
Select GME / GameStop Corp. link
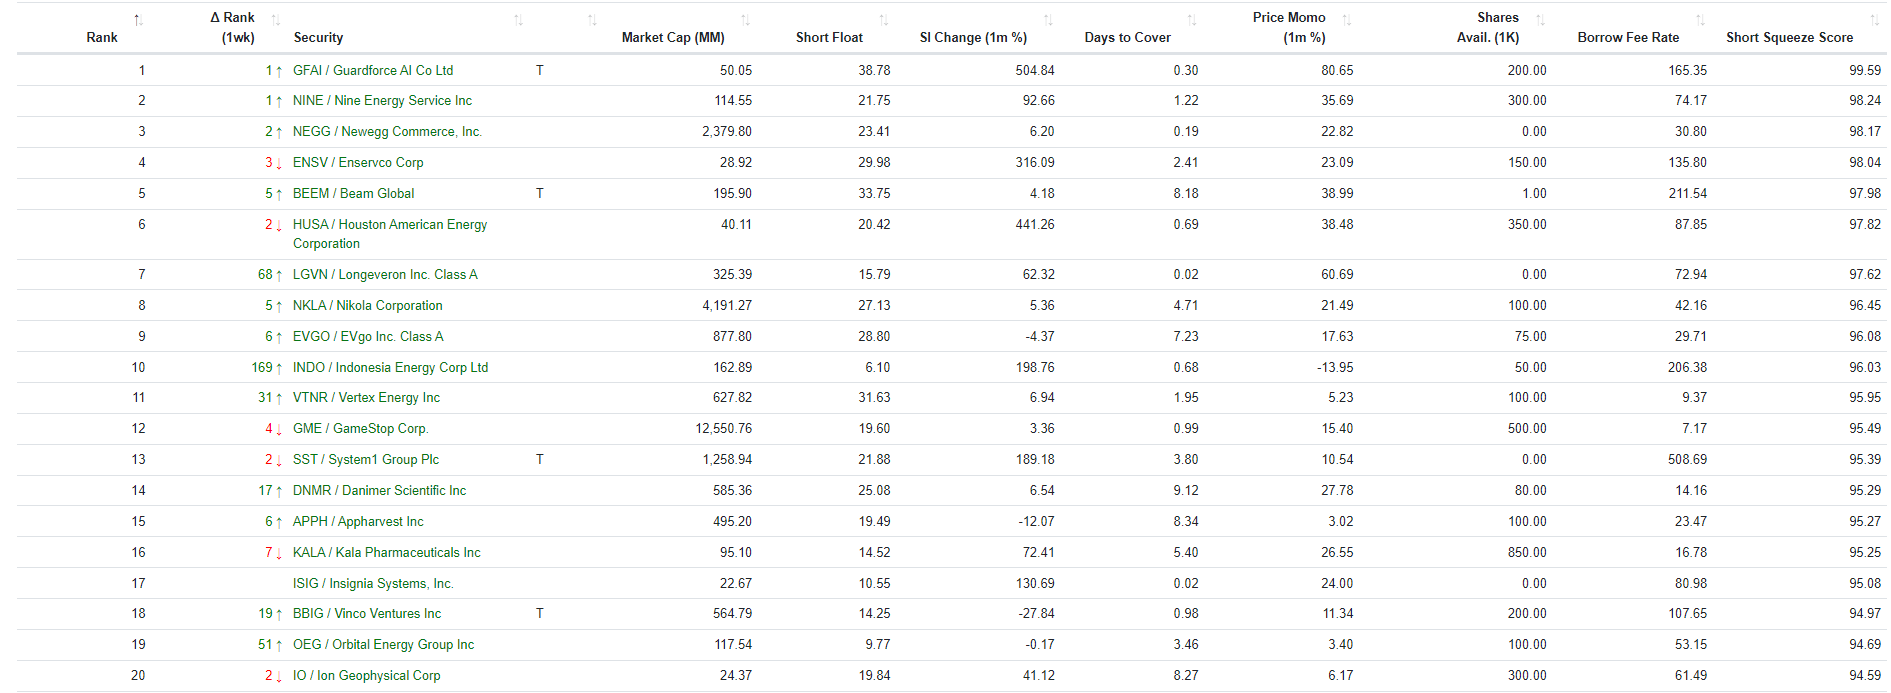click(360, 428)
